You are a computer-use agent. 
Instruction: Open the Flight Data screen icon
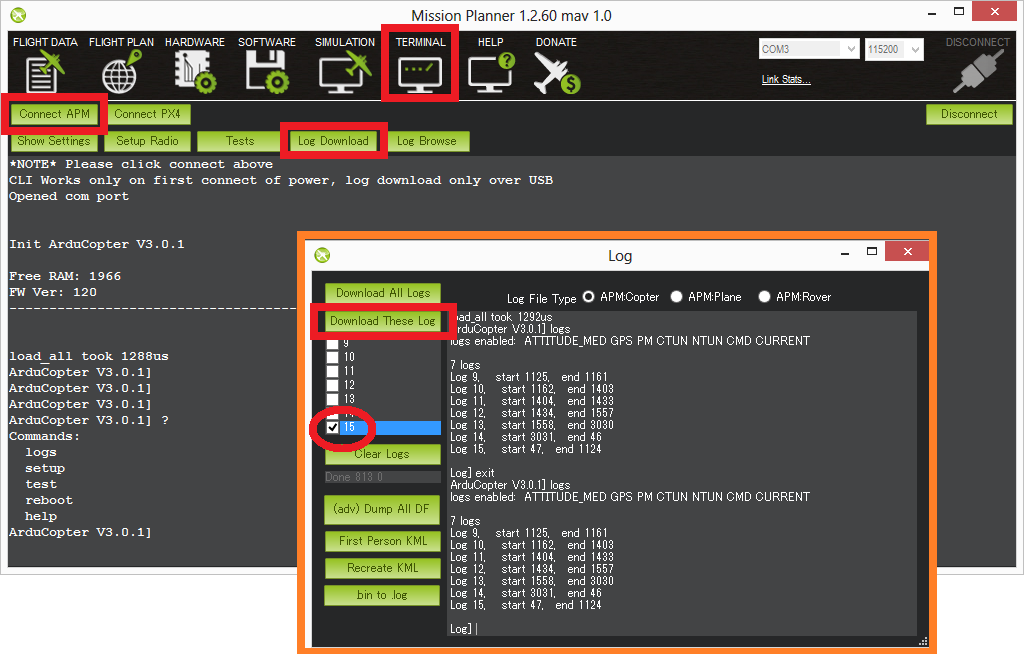[45, 72]
